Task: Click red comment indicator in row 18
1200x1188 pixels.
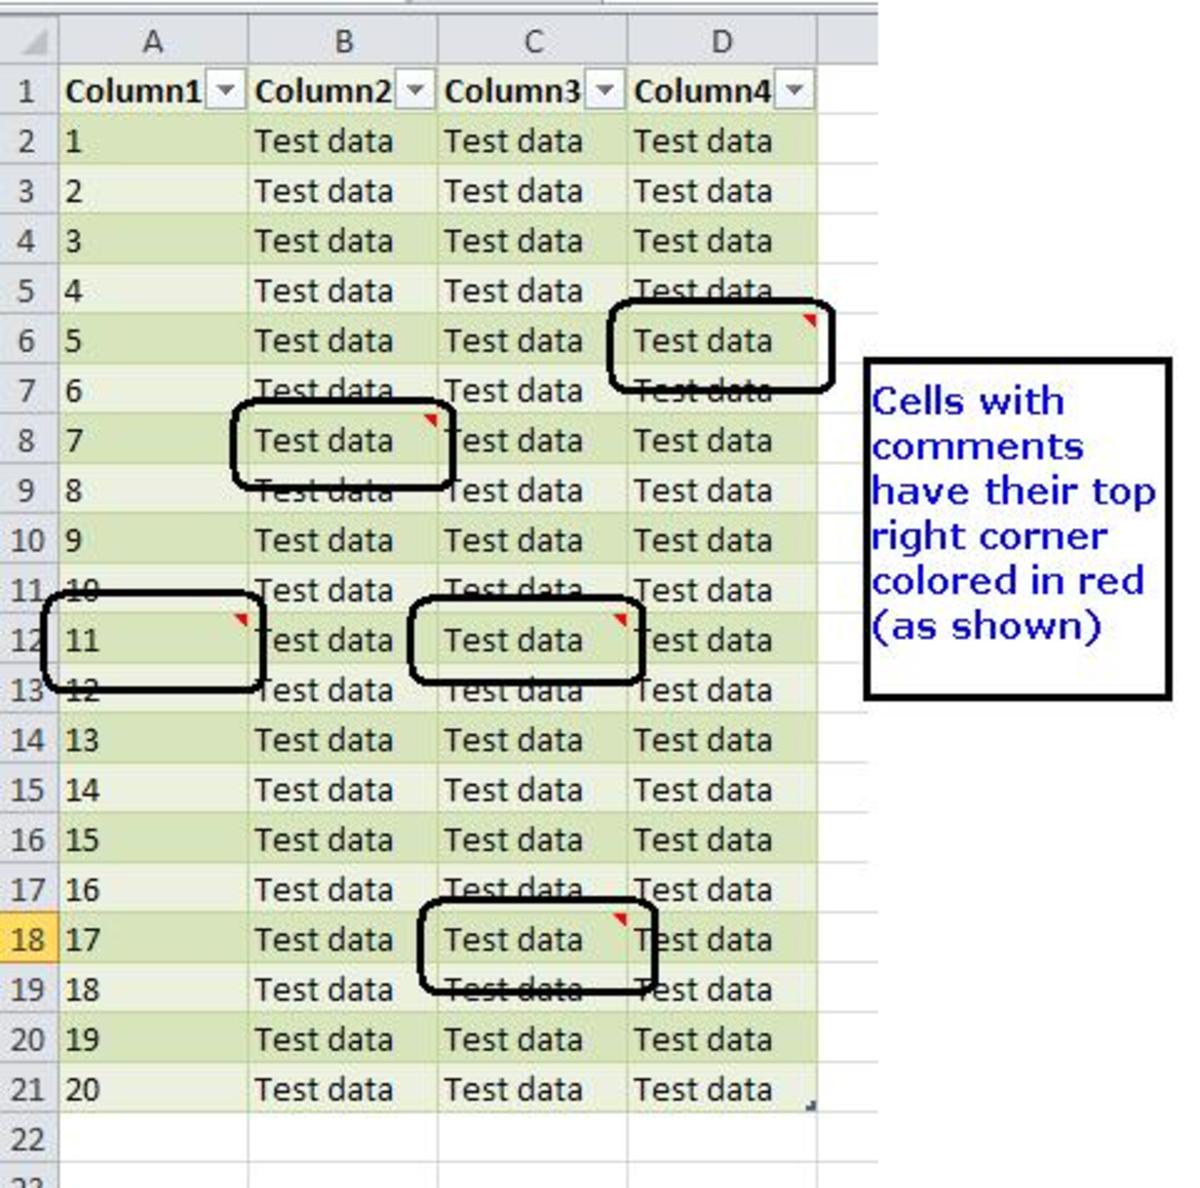Action: [x=620, y=919]
